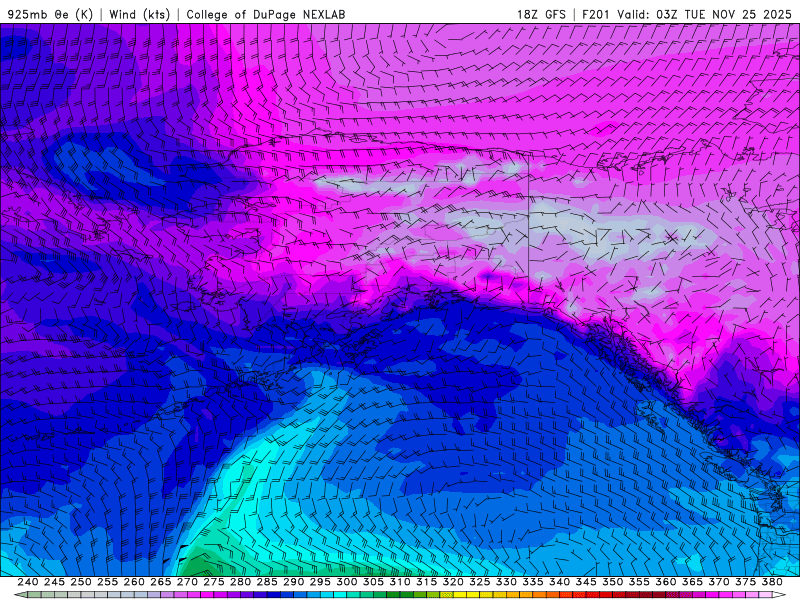800x600 pixels.
Task: Click the '18Z GFS' model run label
Action: tap(541, 14)
